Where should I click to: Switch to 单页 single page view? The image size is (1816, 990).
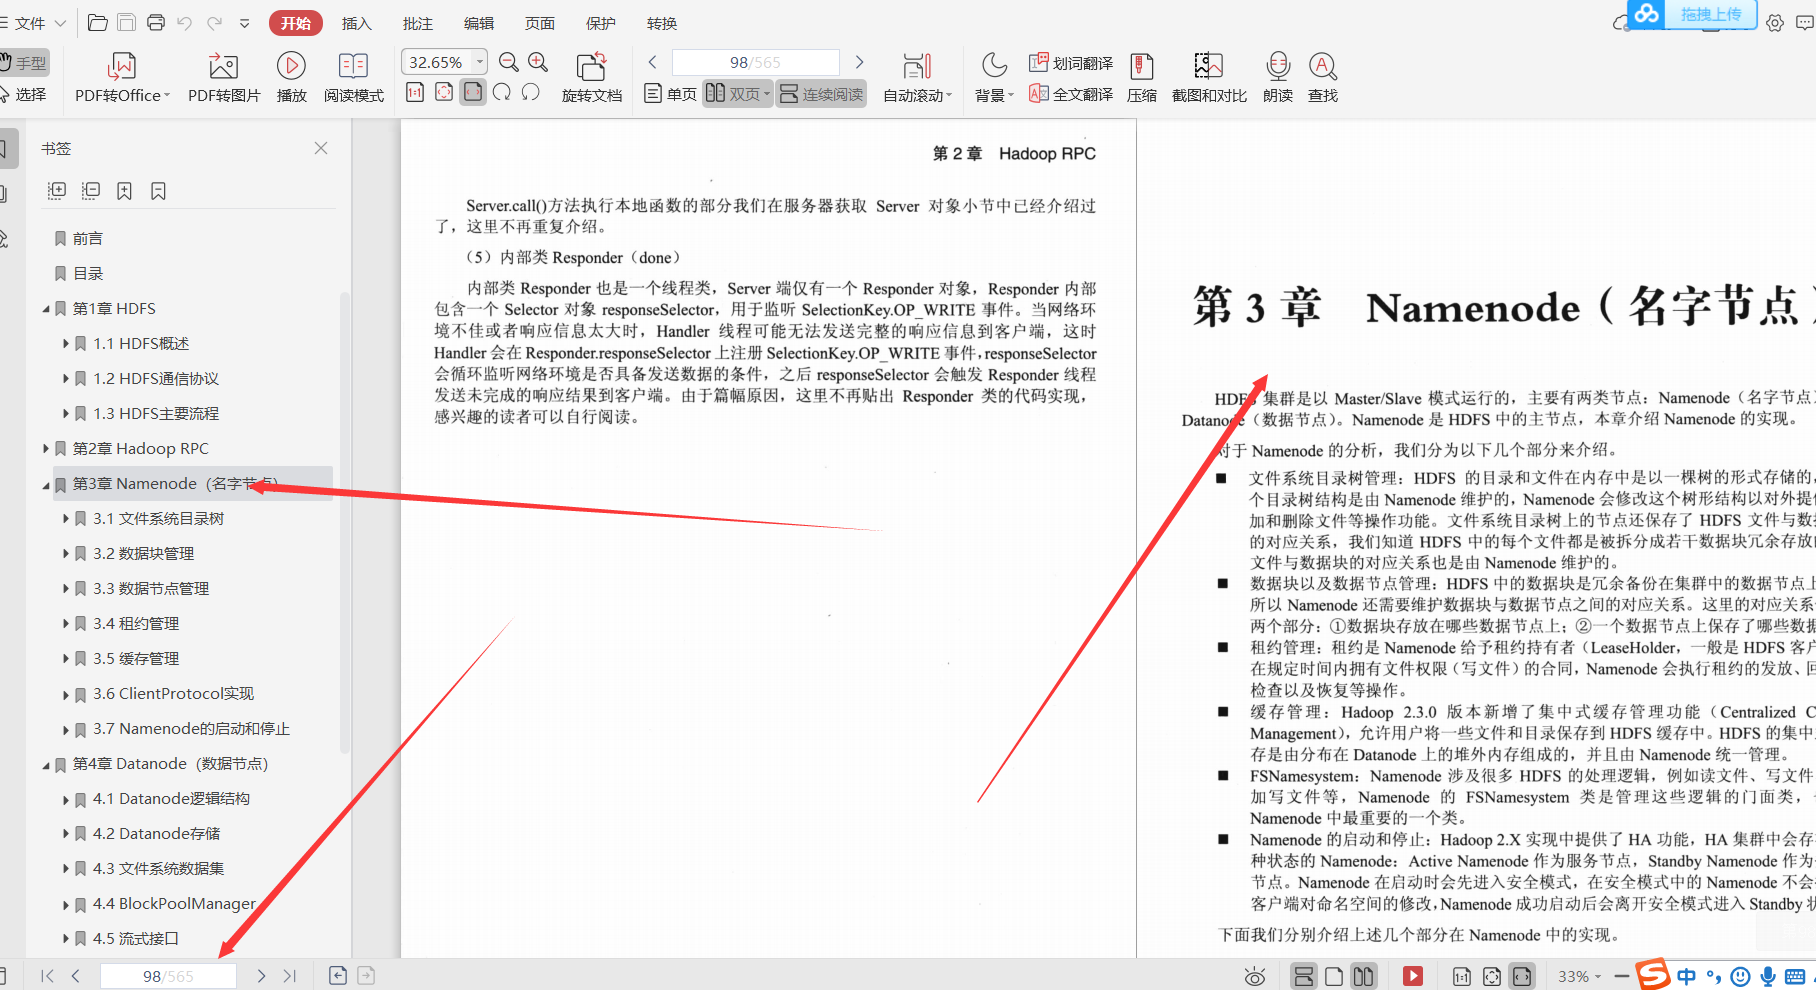coord(670,94)
